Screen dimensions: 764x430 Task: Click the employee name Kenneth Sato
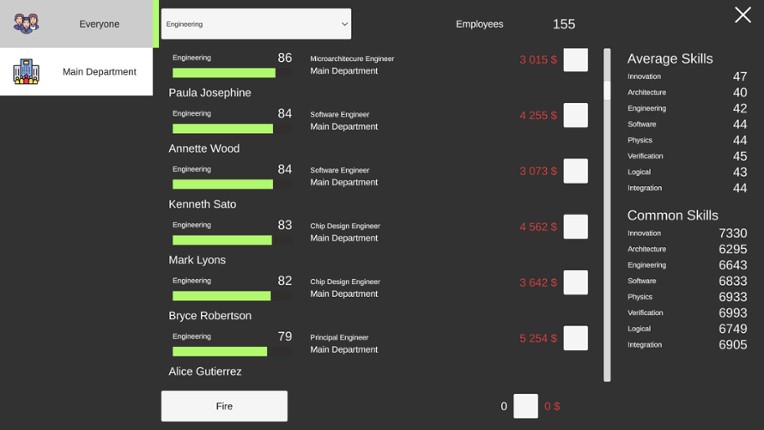coord(202,204)
